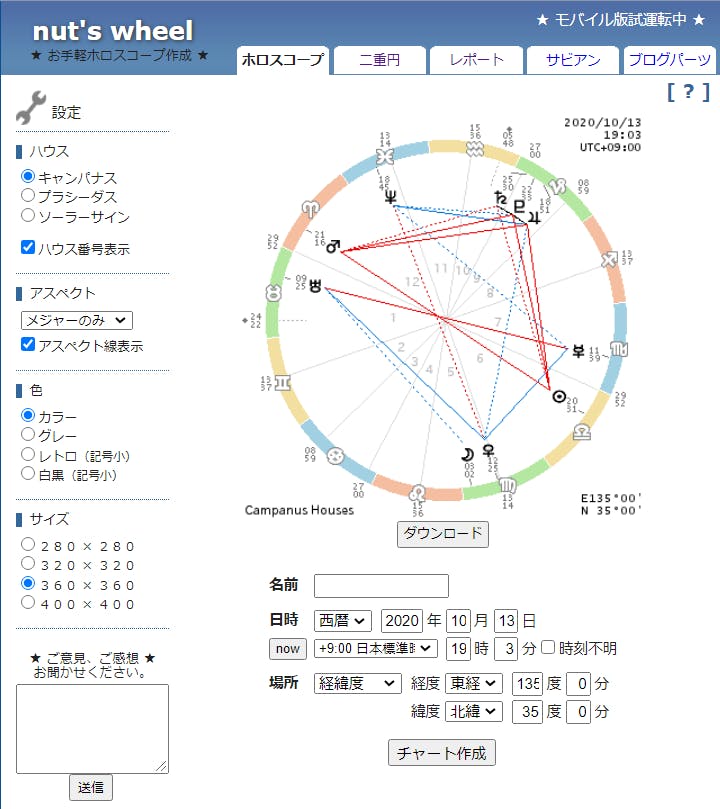Open the サビアン tab
Image resolution: width=720 pixels, height=809 pixels.
[x=572, y=60]
